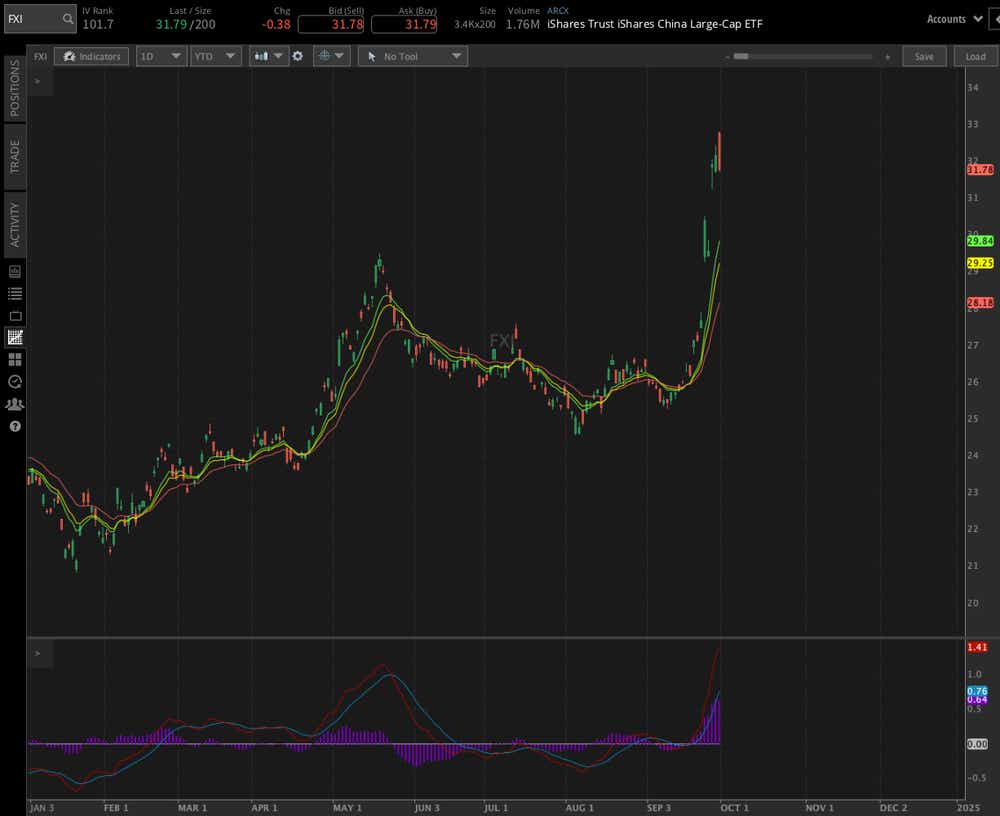This screenshot has height=816, width=1000.
Task: Open the YTD time range dropdown
Action: pos(214,57)
